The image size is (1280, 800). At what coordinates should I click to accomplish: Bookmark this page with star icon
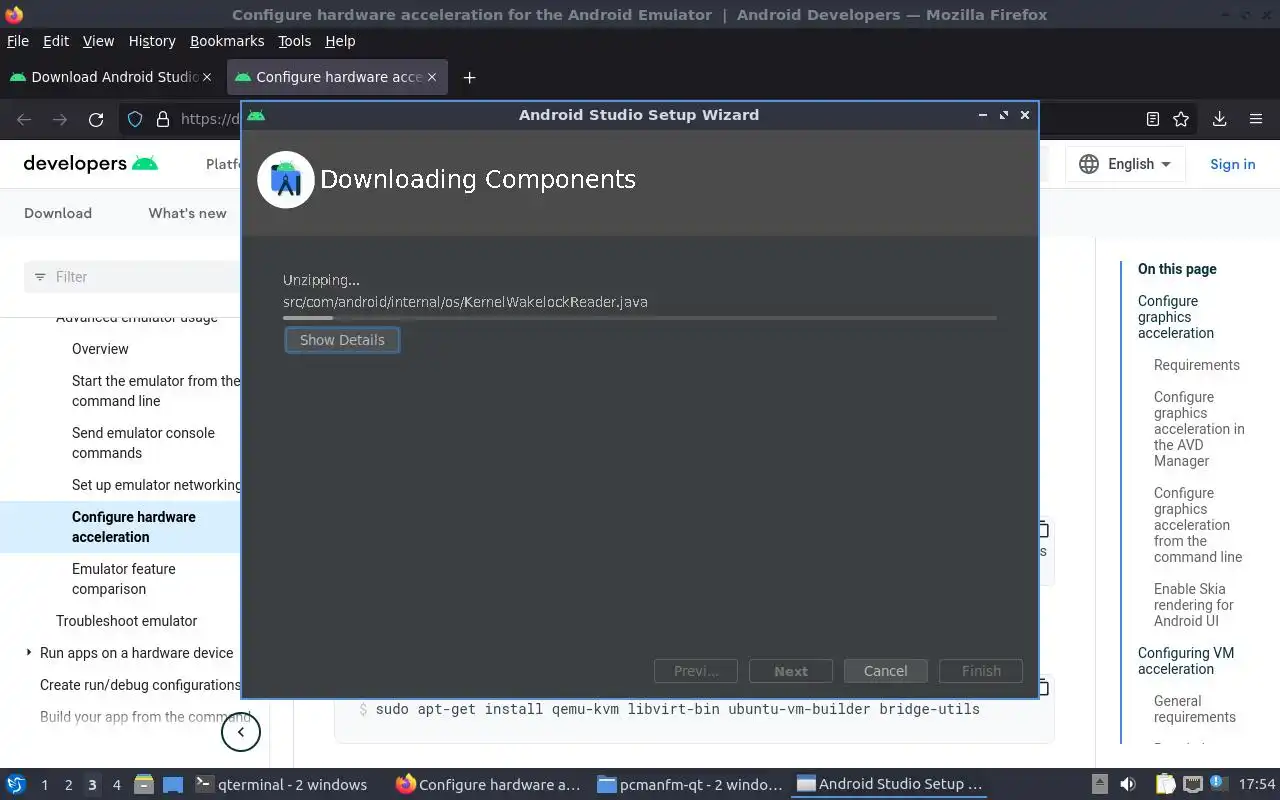click(1181, 119)
